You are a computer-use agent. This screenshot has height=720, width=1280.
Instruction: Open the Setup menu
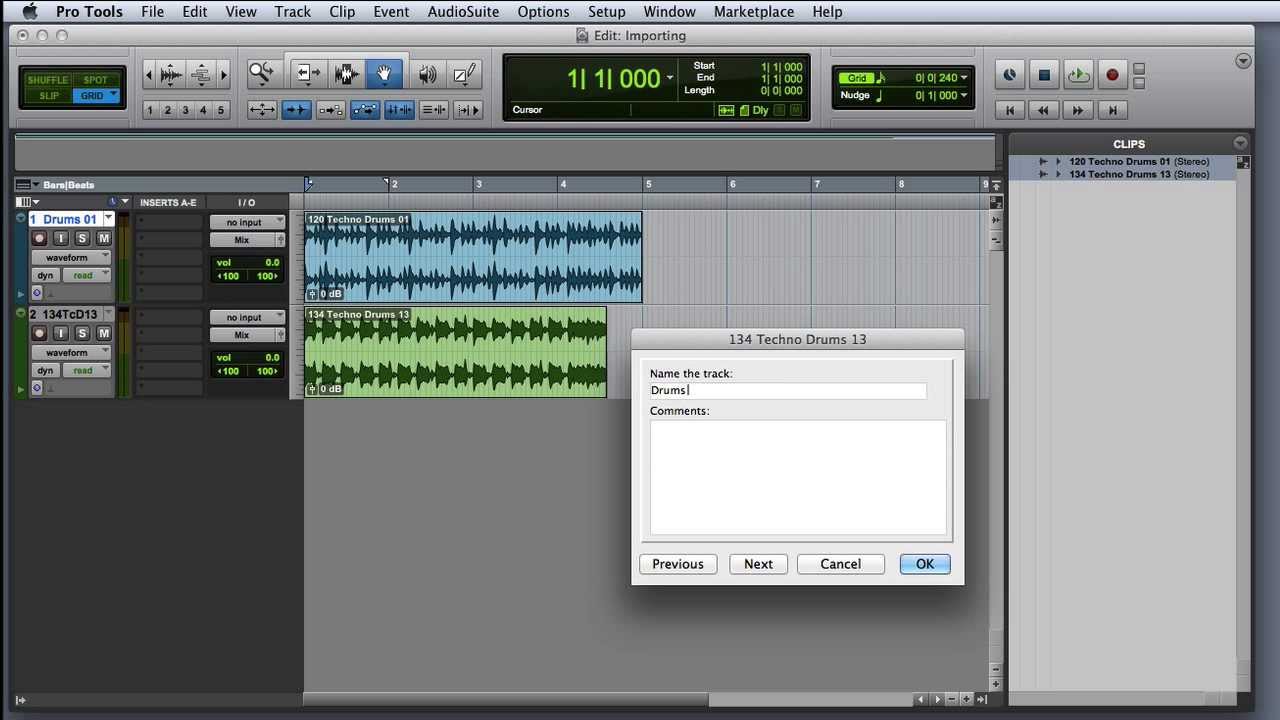click(606, 12)
